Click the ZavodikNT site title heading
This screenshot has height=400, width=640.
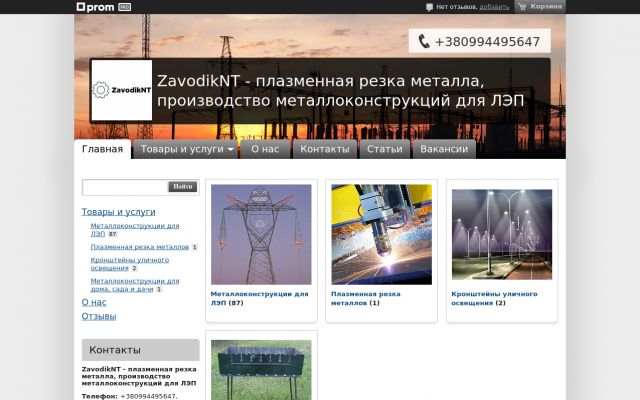(340, 91)
